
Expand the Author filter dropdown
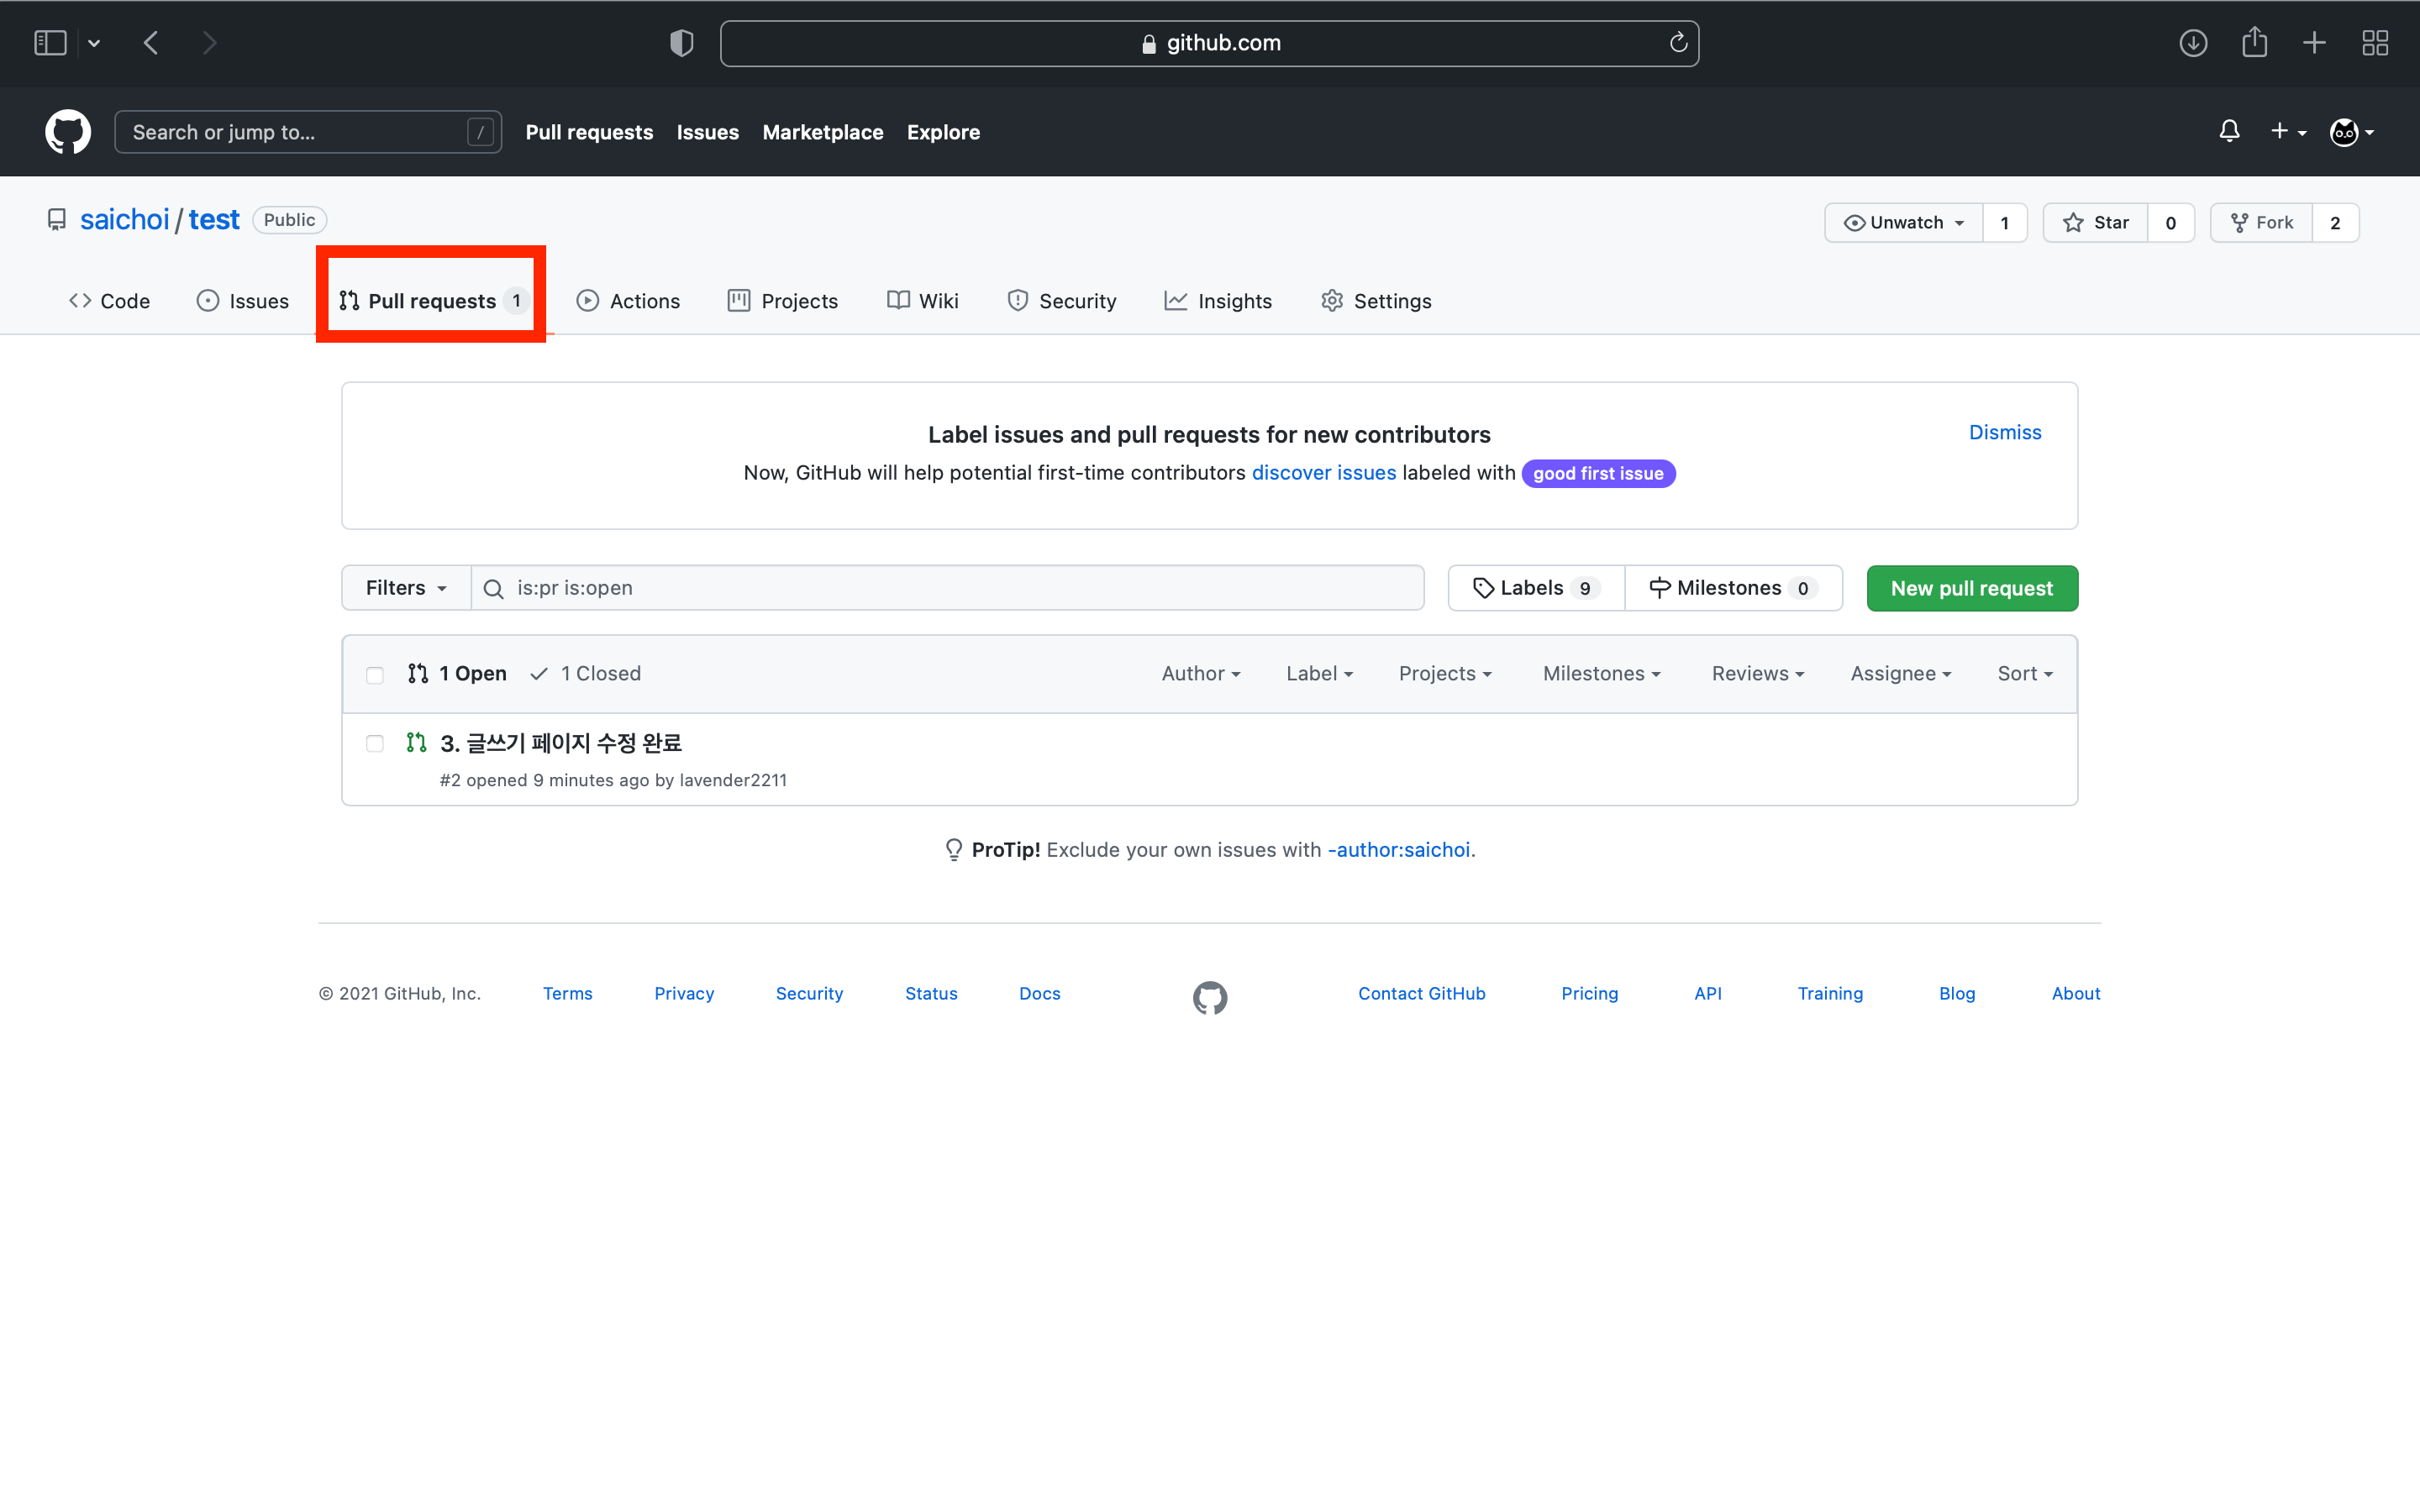pyautogui.click(x=1201, y=674)
